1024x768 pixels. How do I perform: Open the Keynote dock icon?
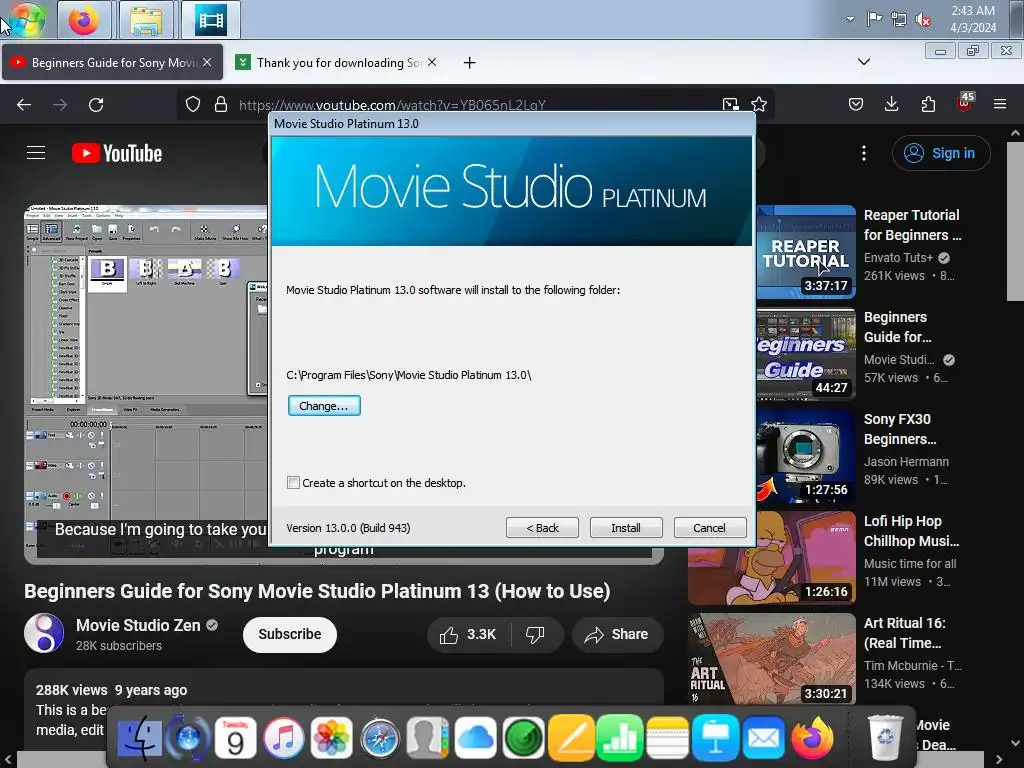click(715, 738)
